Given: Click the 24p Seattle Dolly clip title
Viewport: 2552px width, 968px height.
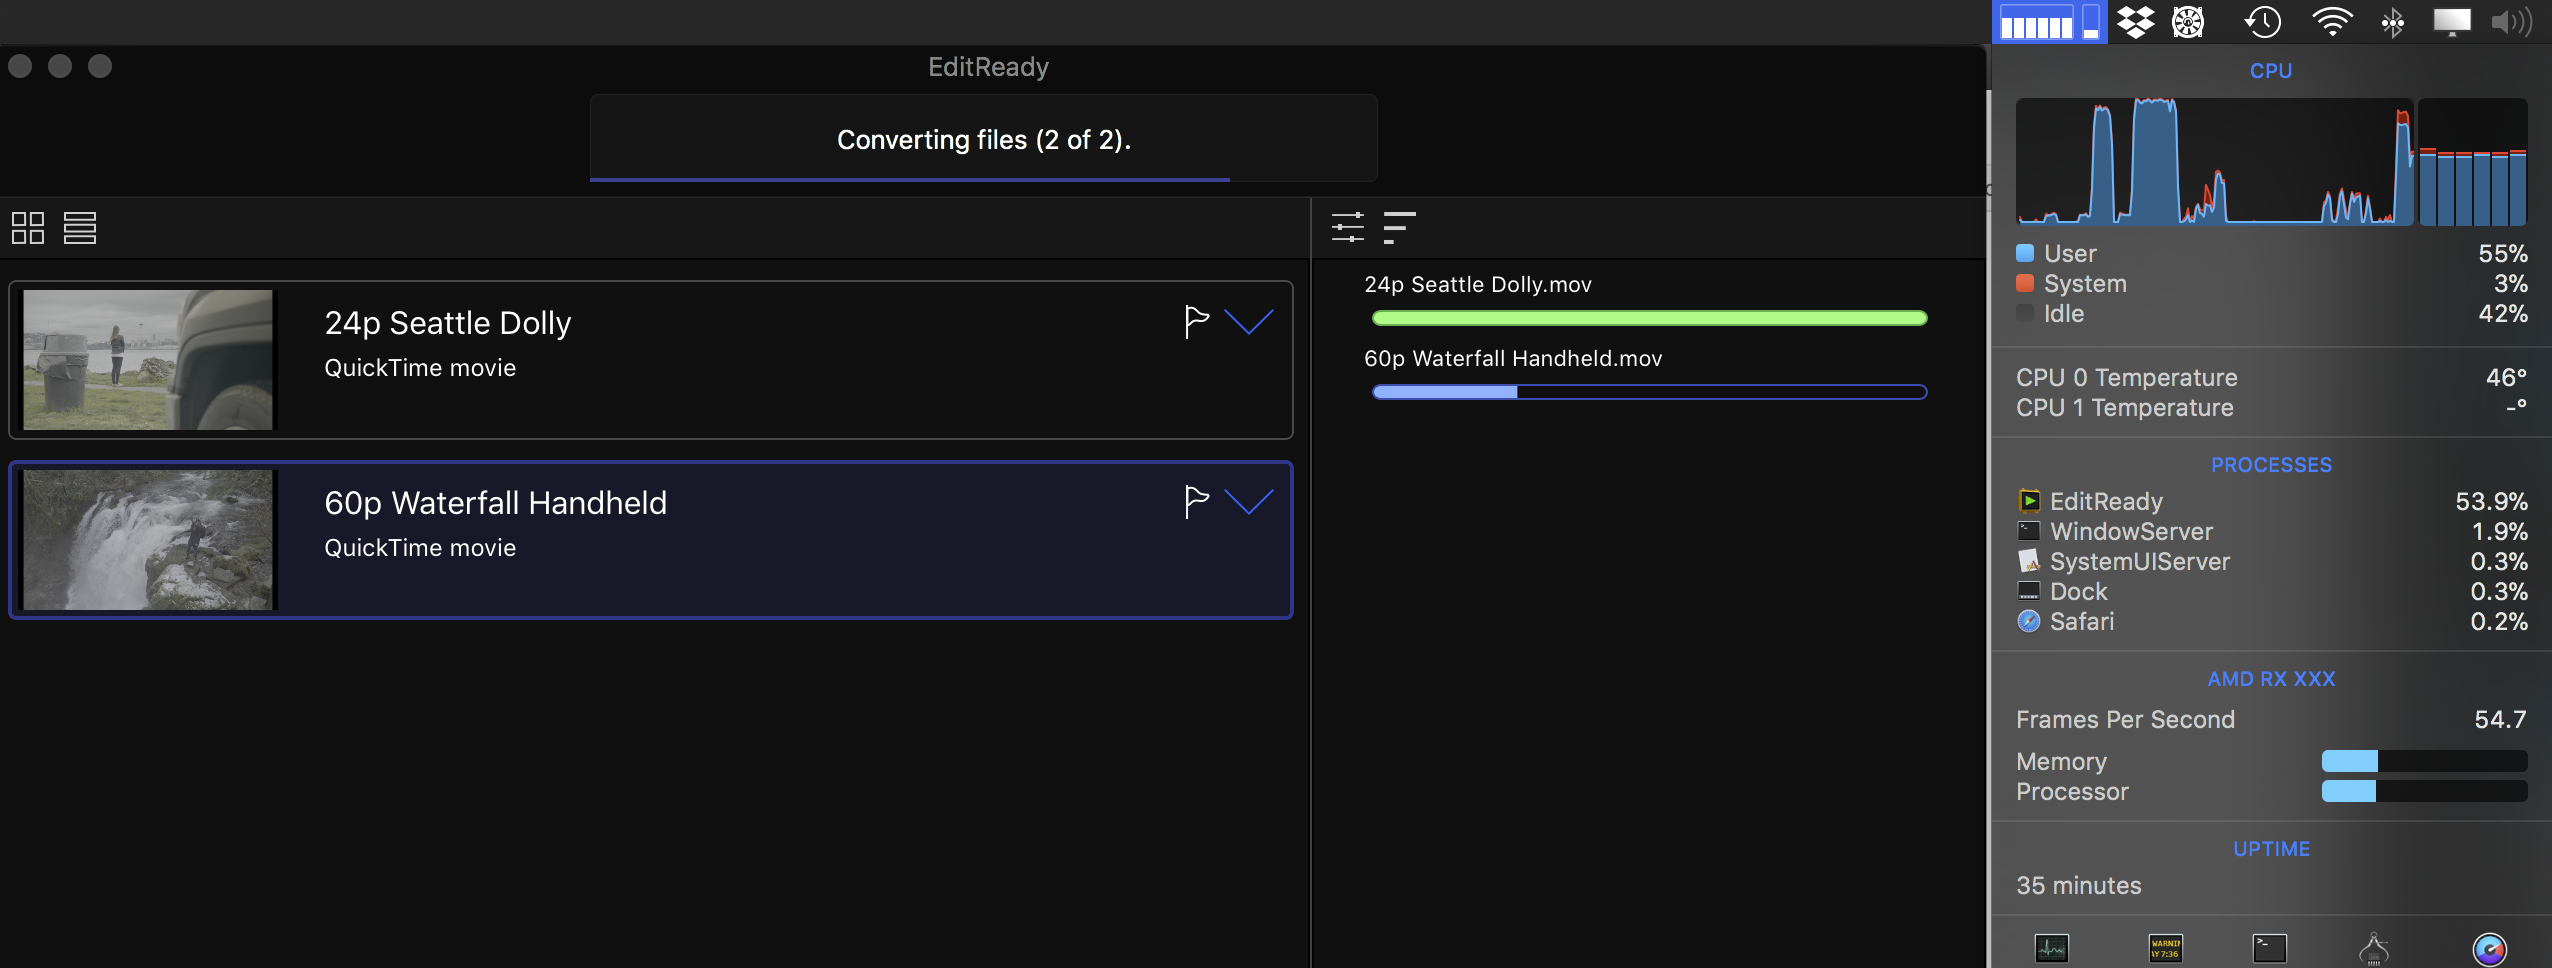Looking at the screenshot, I should pyautogui.click(x=448, y=323).
